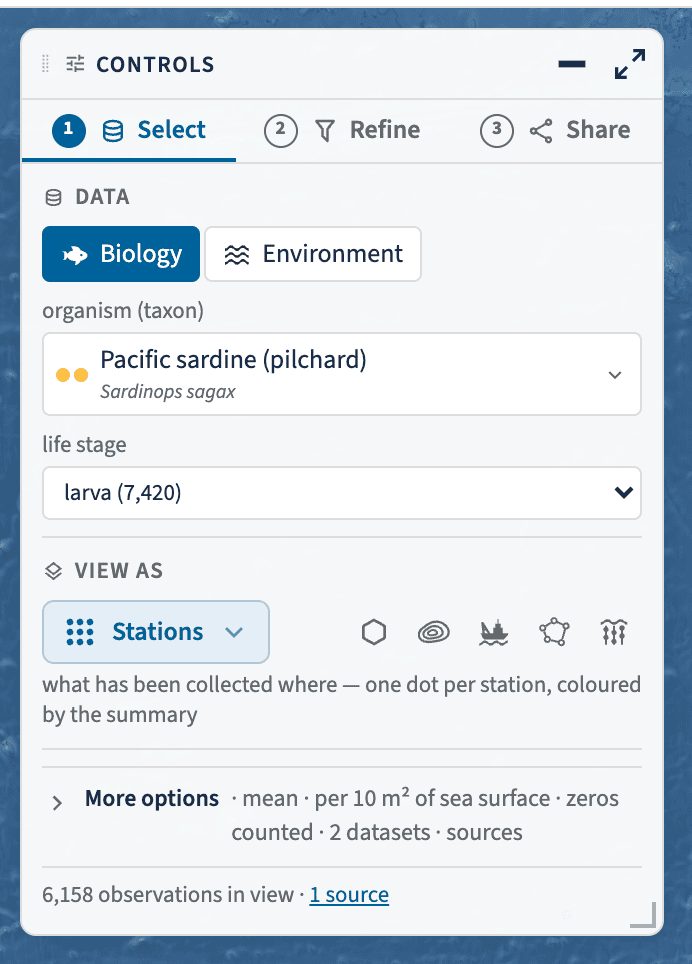Toggle data type to Biology
This screenshot has height=964, width=692.
[x=121, y=254]
